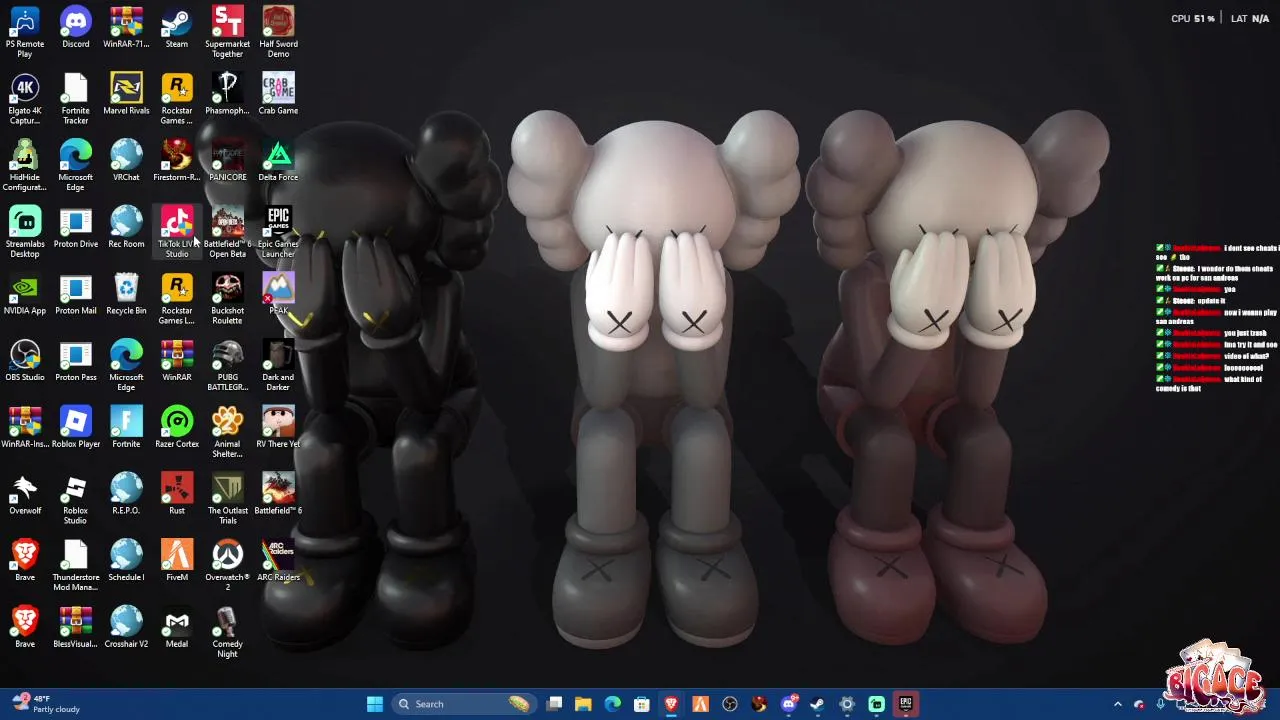Select BlessVisual archive desktop icon

click(75, 629)
